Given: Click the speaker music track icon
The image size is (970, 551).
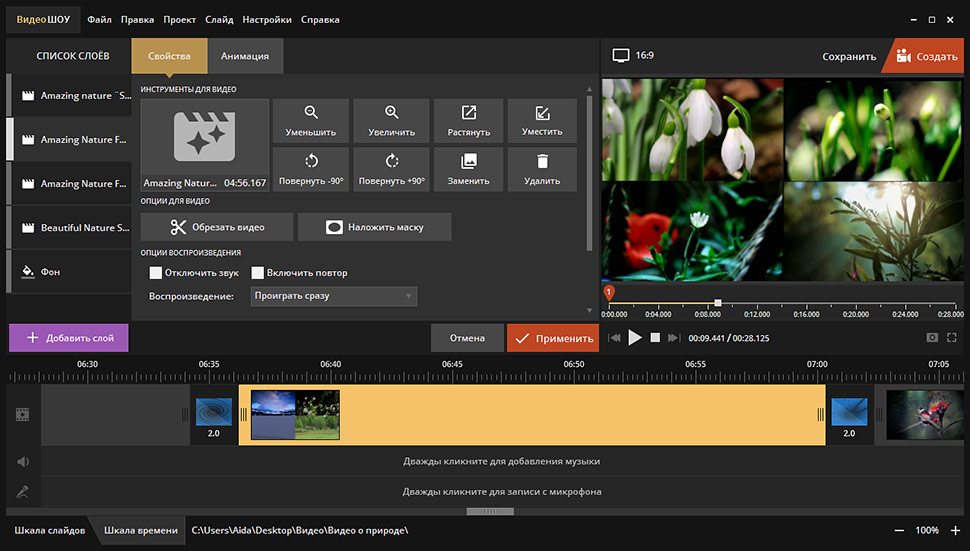Looking at the screenshot, I should pos(22,461).
